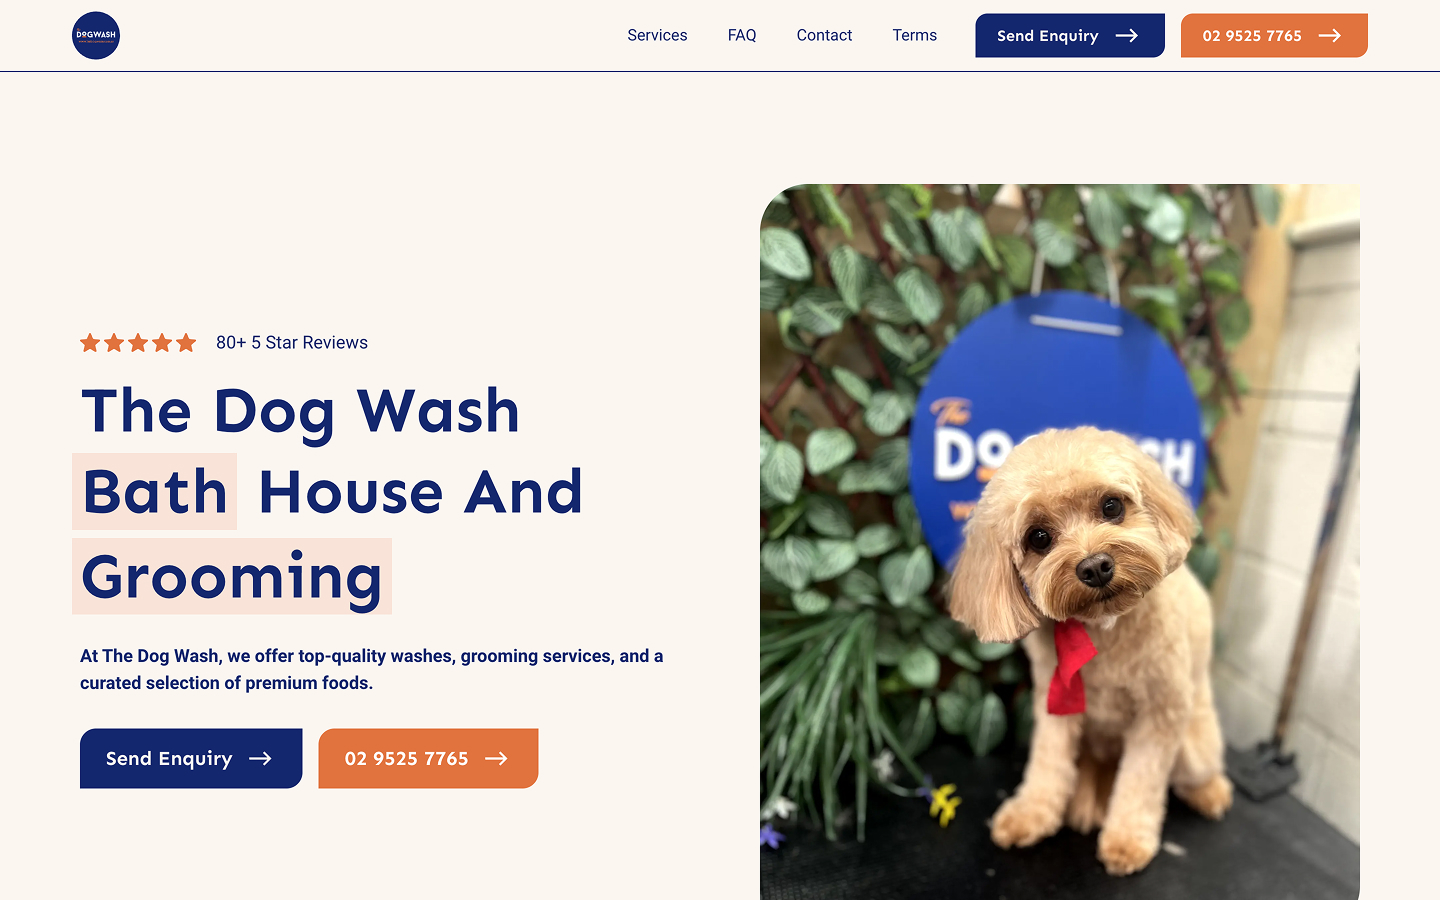Click the first orange review star
1440x900 pixels.
(90, 343)
